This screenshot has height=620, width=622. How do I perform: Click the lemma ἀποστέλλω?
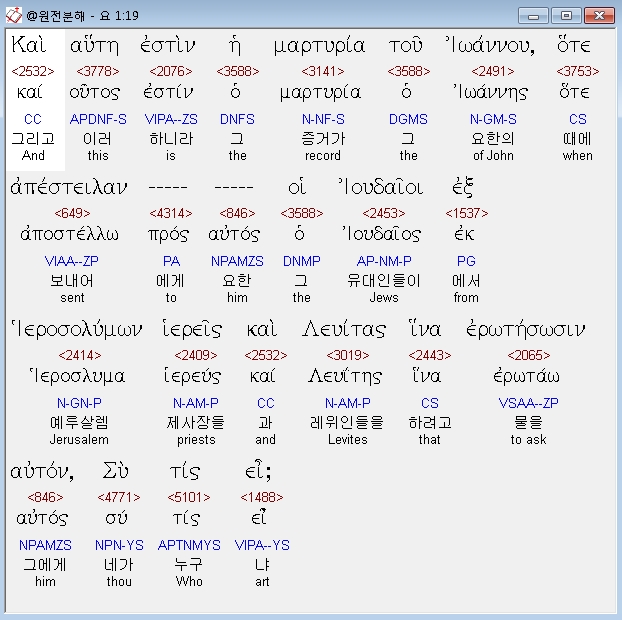pyautogui.click(x=69, y=234)
